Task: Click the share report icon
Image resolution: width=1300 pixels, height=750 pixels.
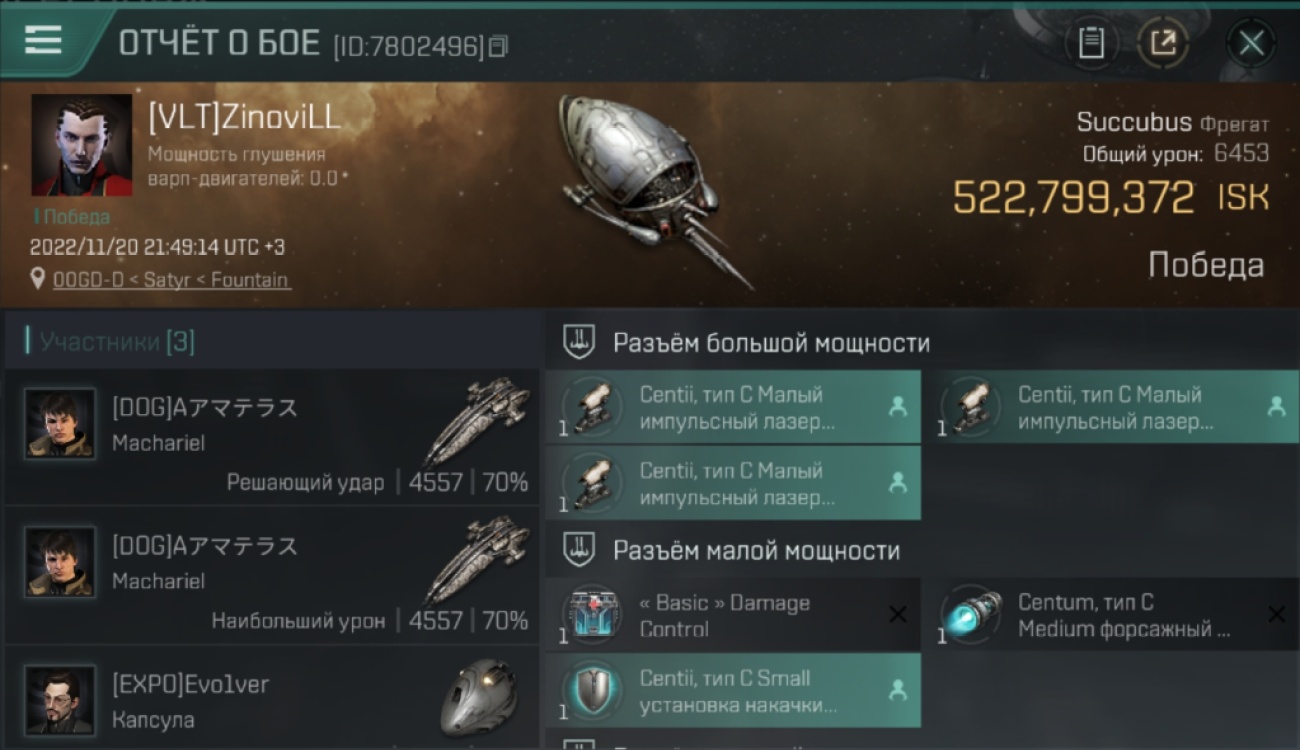Action: 1163,43
